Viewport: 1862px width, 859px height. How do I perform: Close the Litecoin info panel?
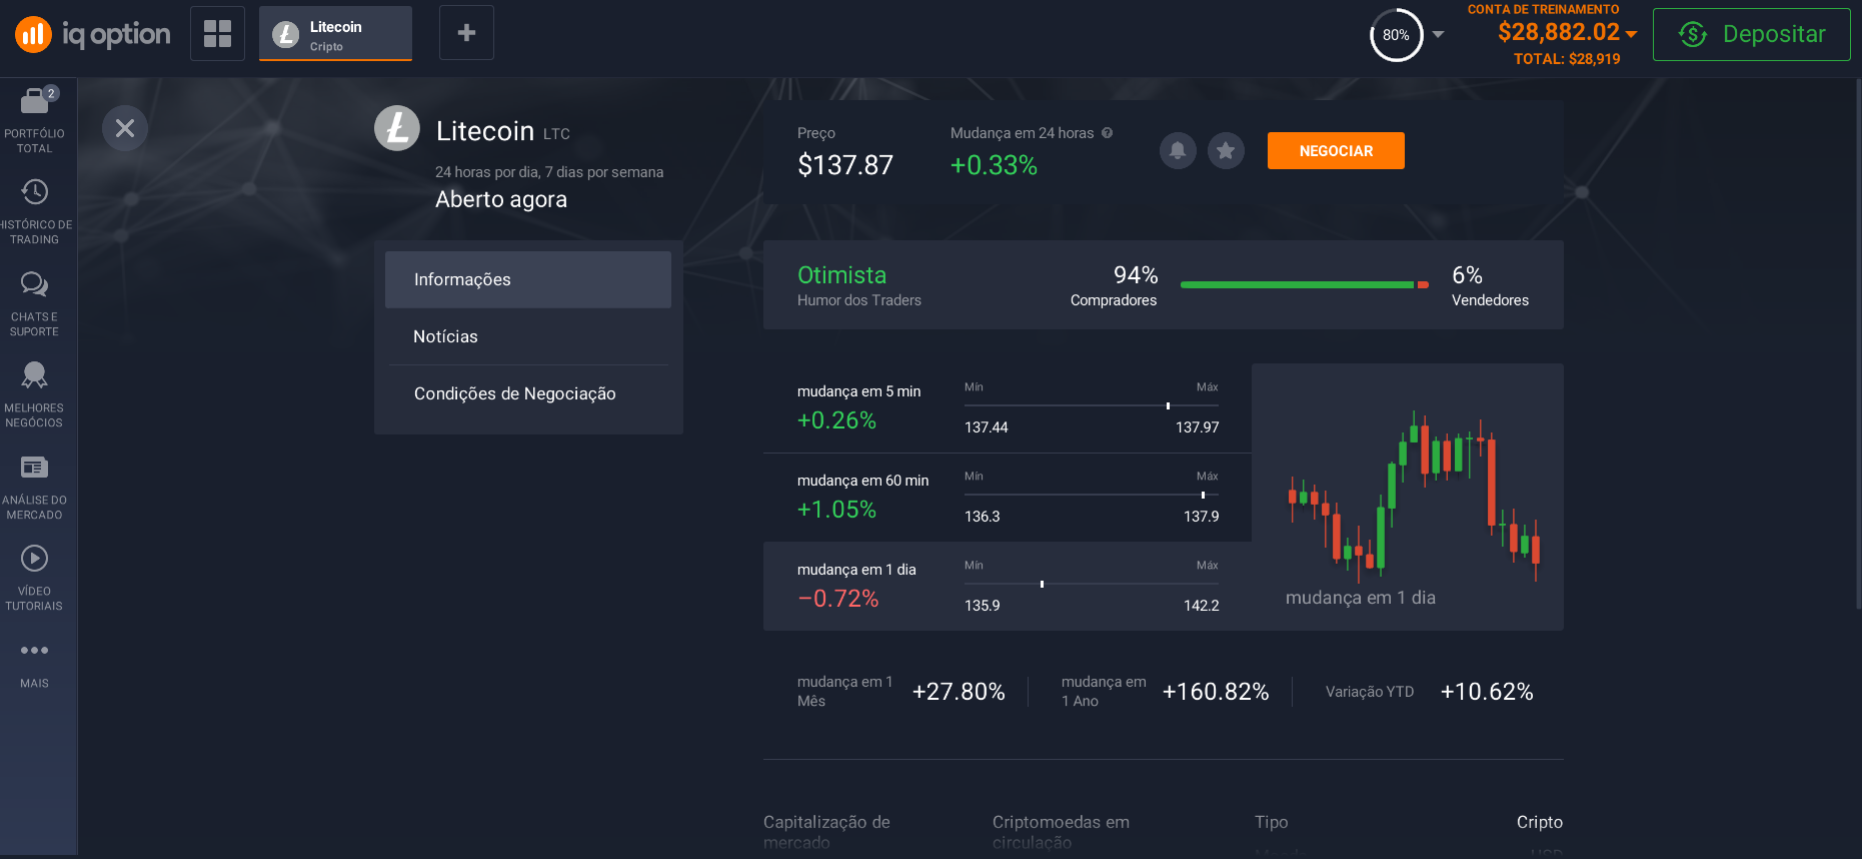click(x=125, y=128)
